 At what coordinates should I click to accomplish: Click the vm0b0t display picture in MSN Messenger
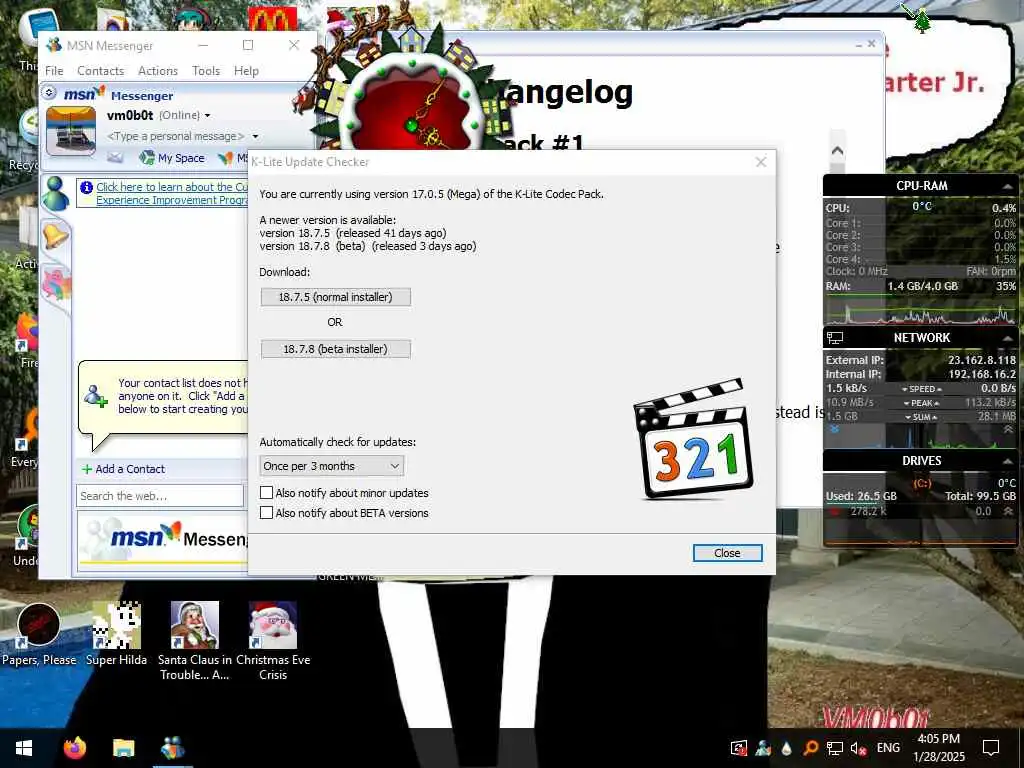tap(71, 131)
